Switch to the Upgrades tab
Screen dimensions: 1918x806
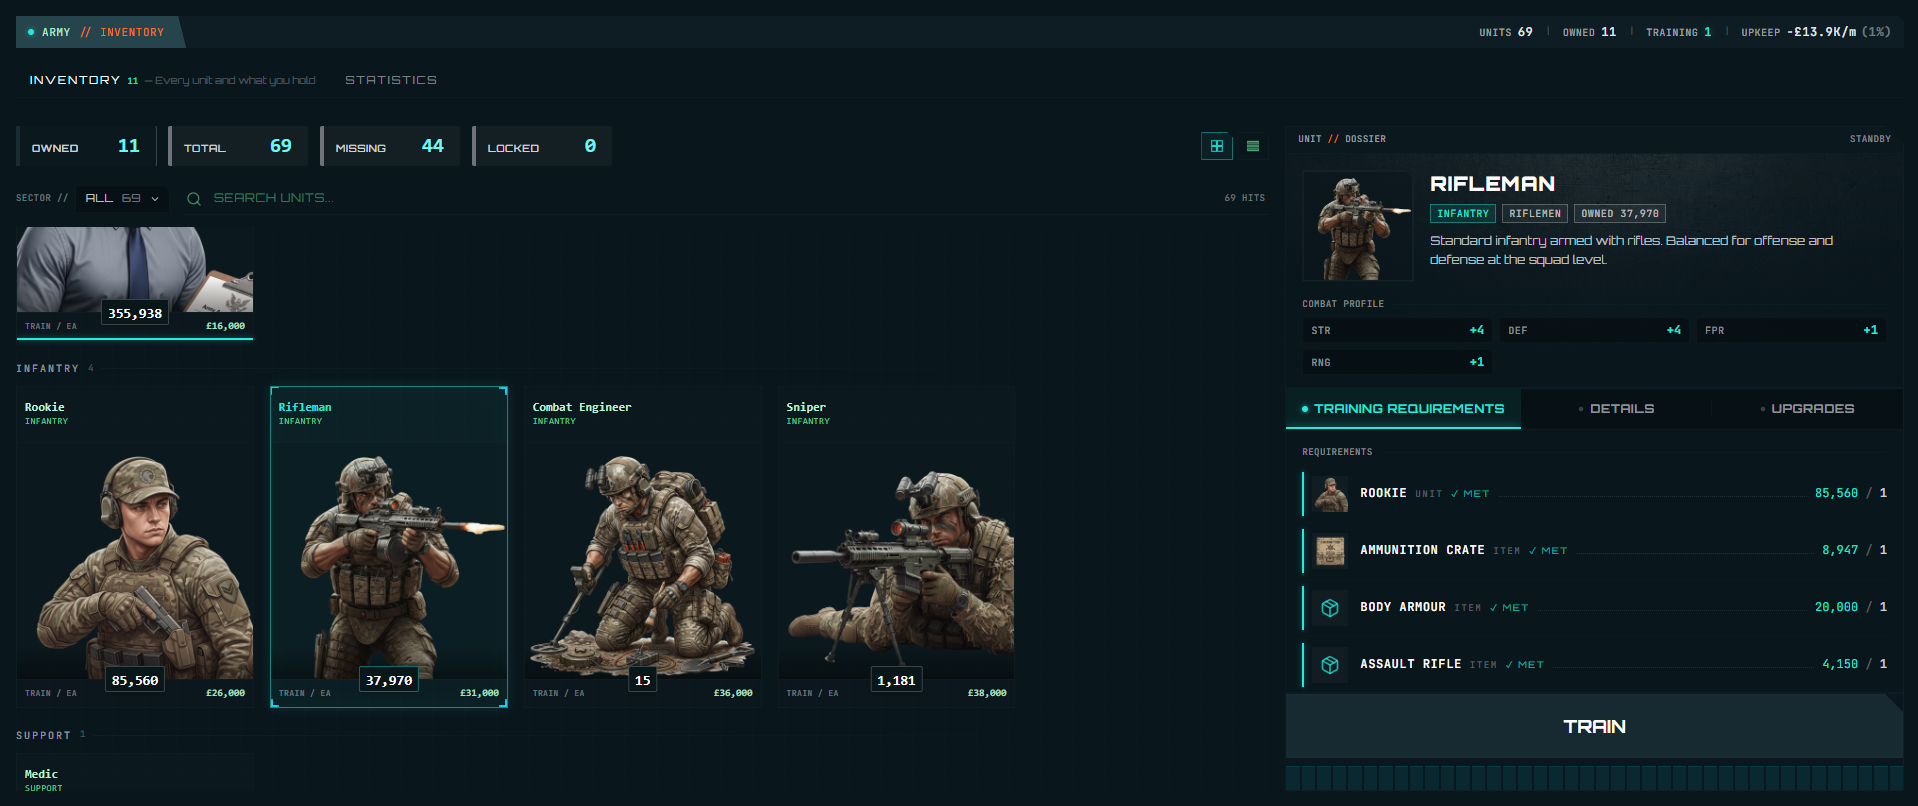tap(1807, 409)
